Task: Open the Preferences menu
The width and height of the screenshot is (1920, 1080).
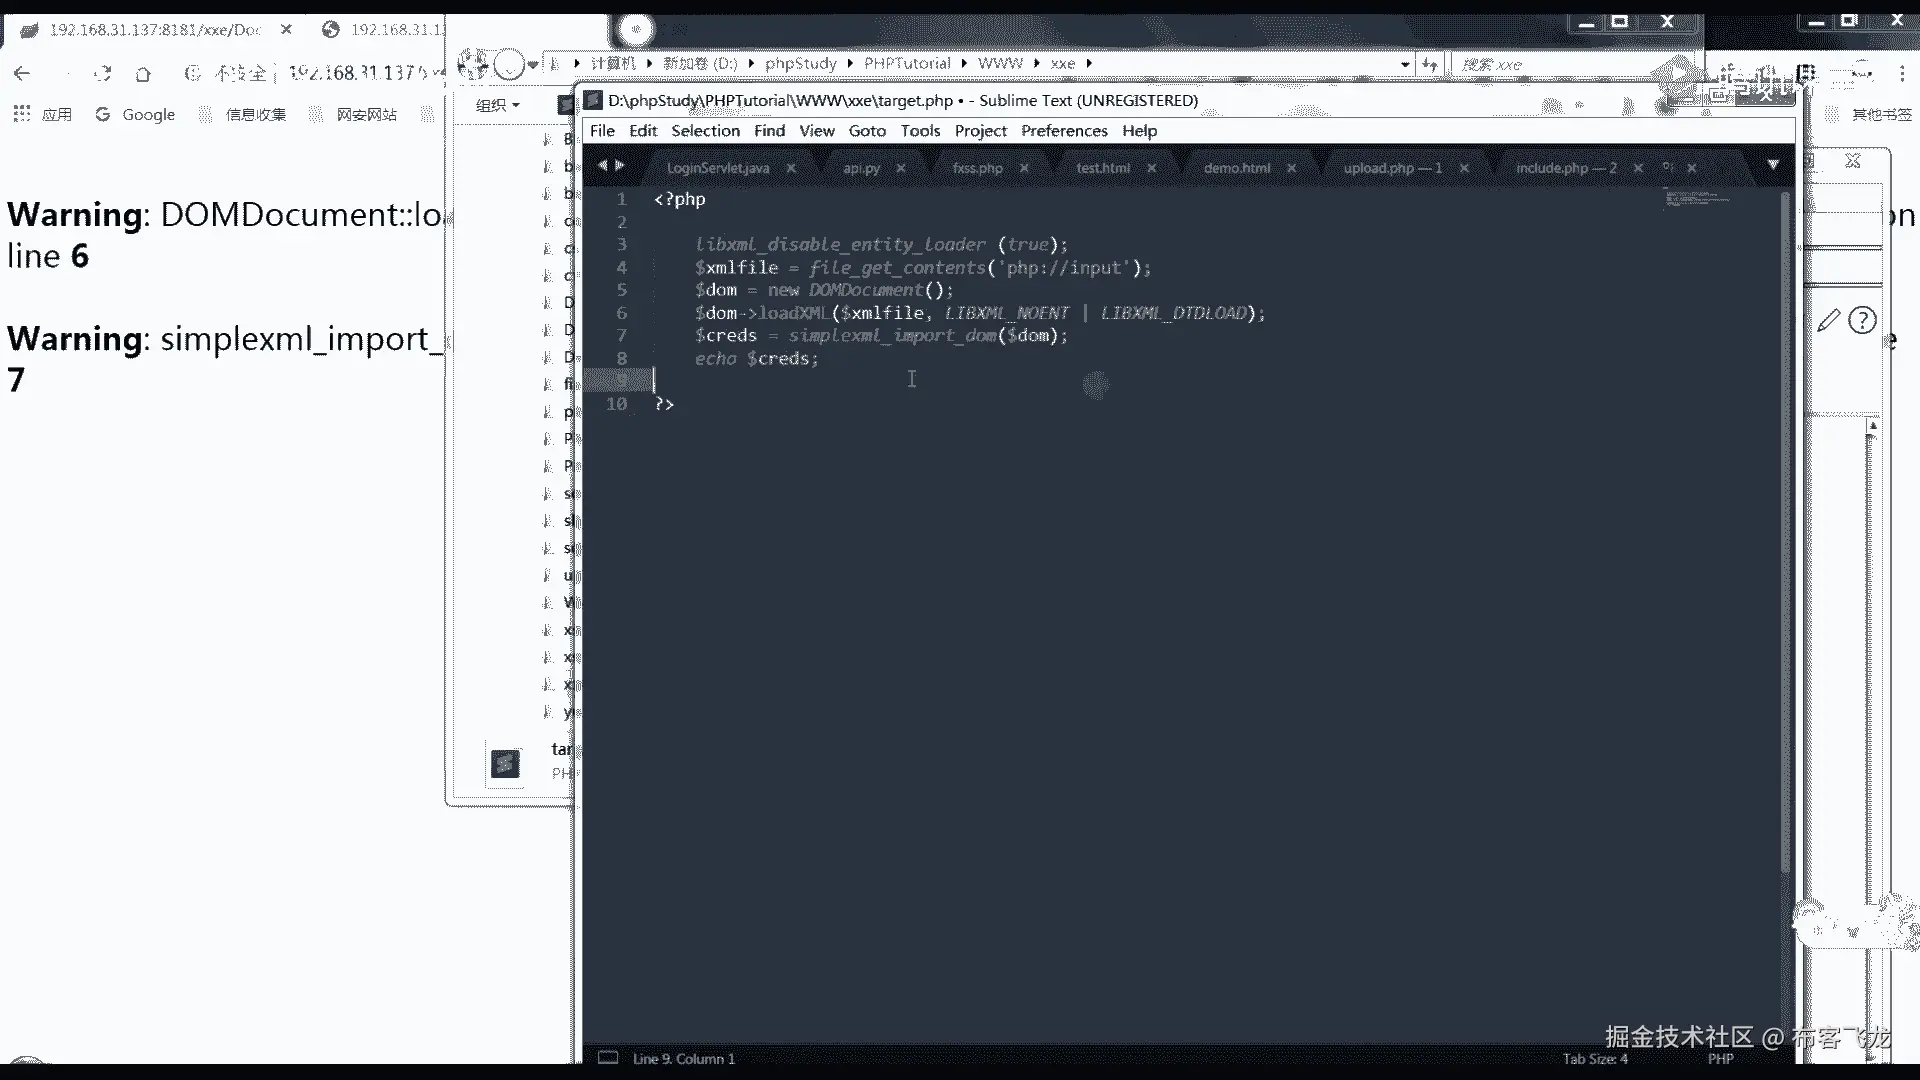Action: [1064, 131]
